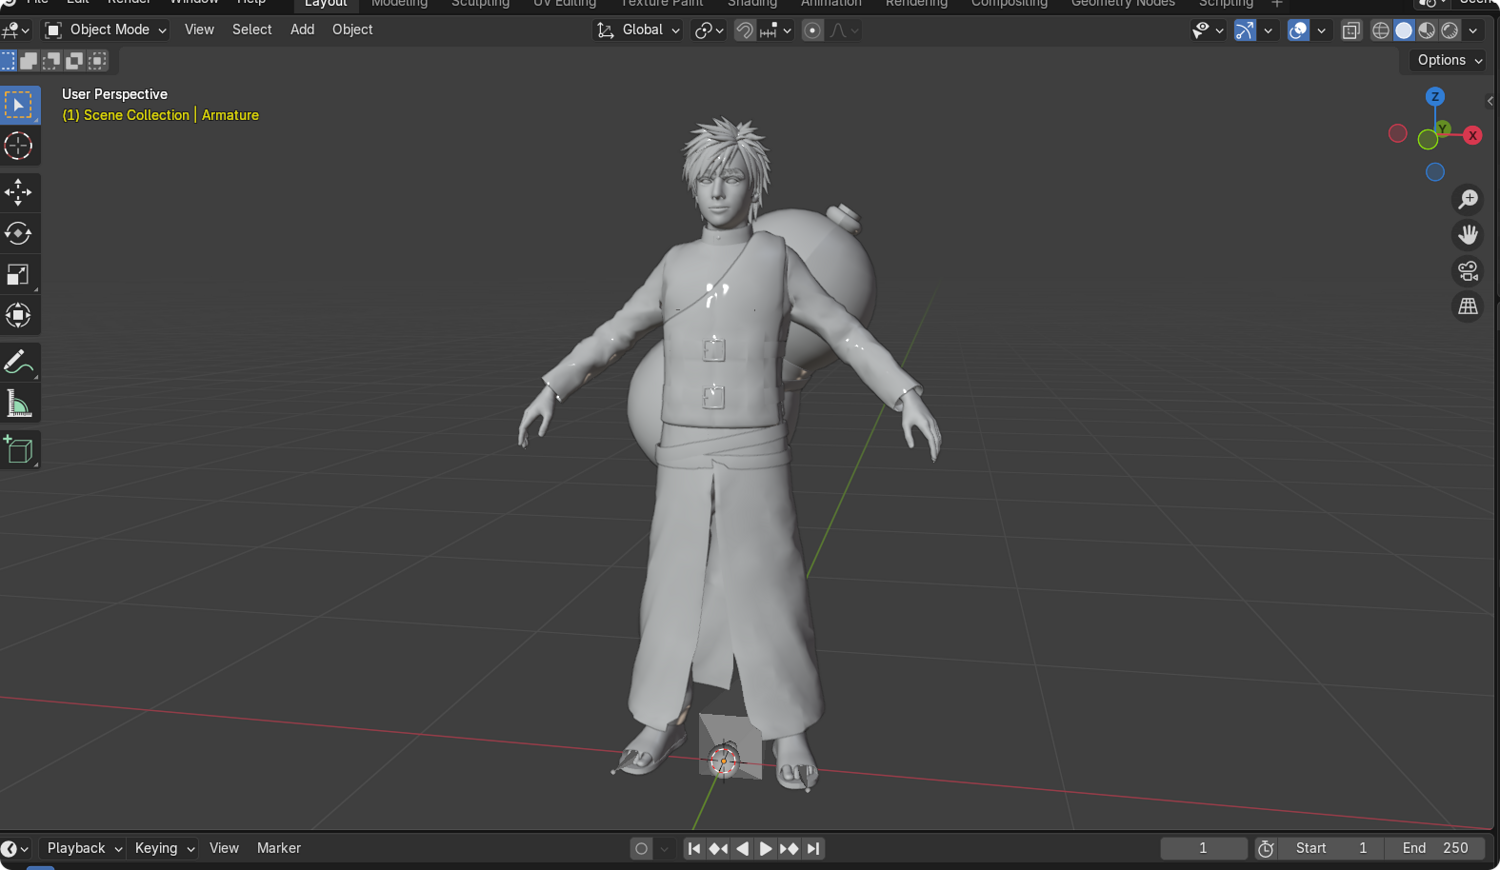1500x870 pixels.
Task: Open the 3D viewport View menu
Action: pos(199,30)
